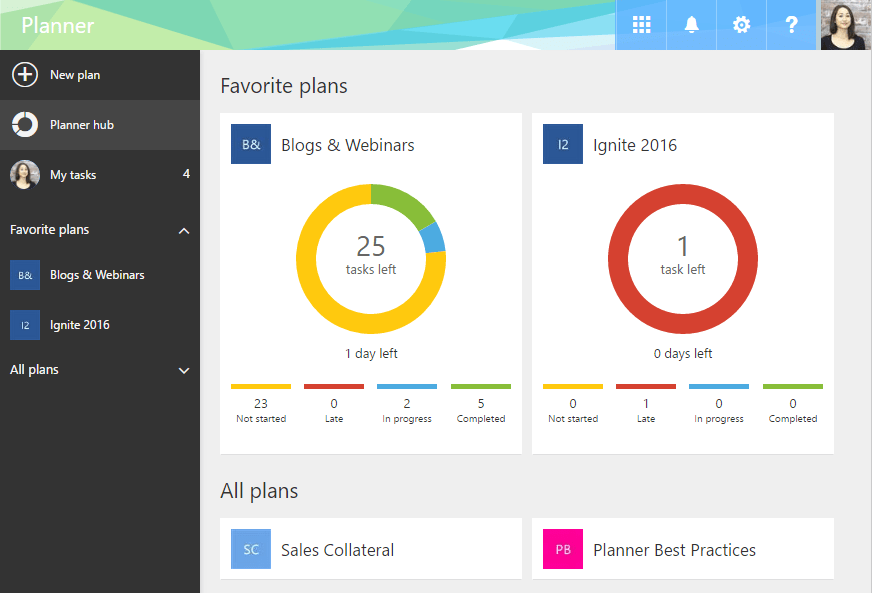Click '1 day left' text
This screenshot has width=872, height=593.
[371, 353]
